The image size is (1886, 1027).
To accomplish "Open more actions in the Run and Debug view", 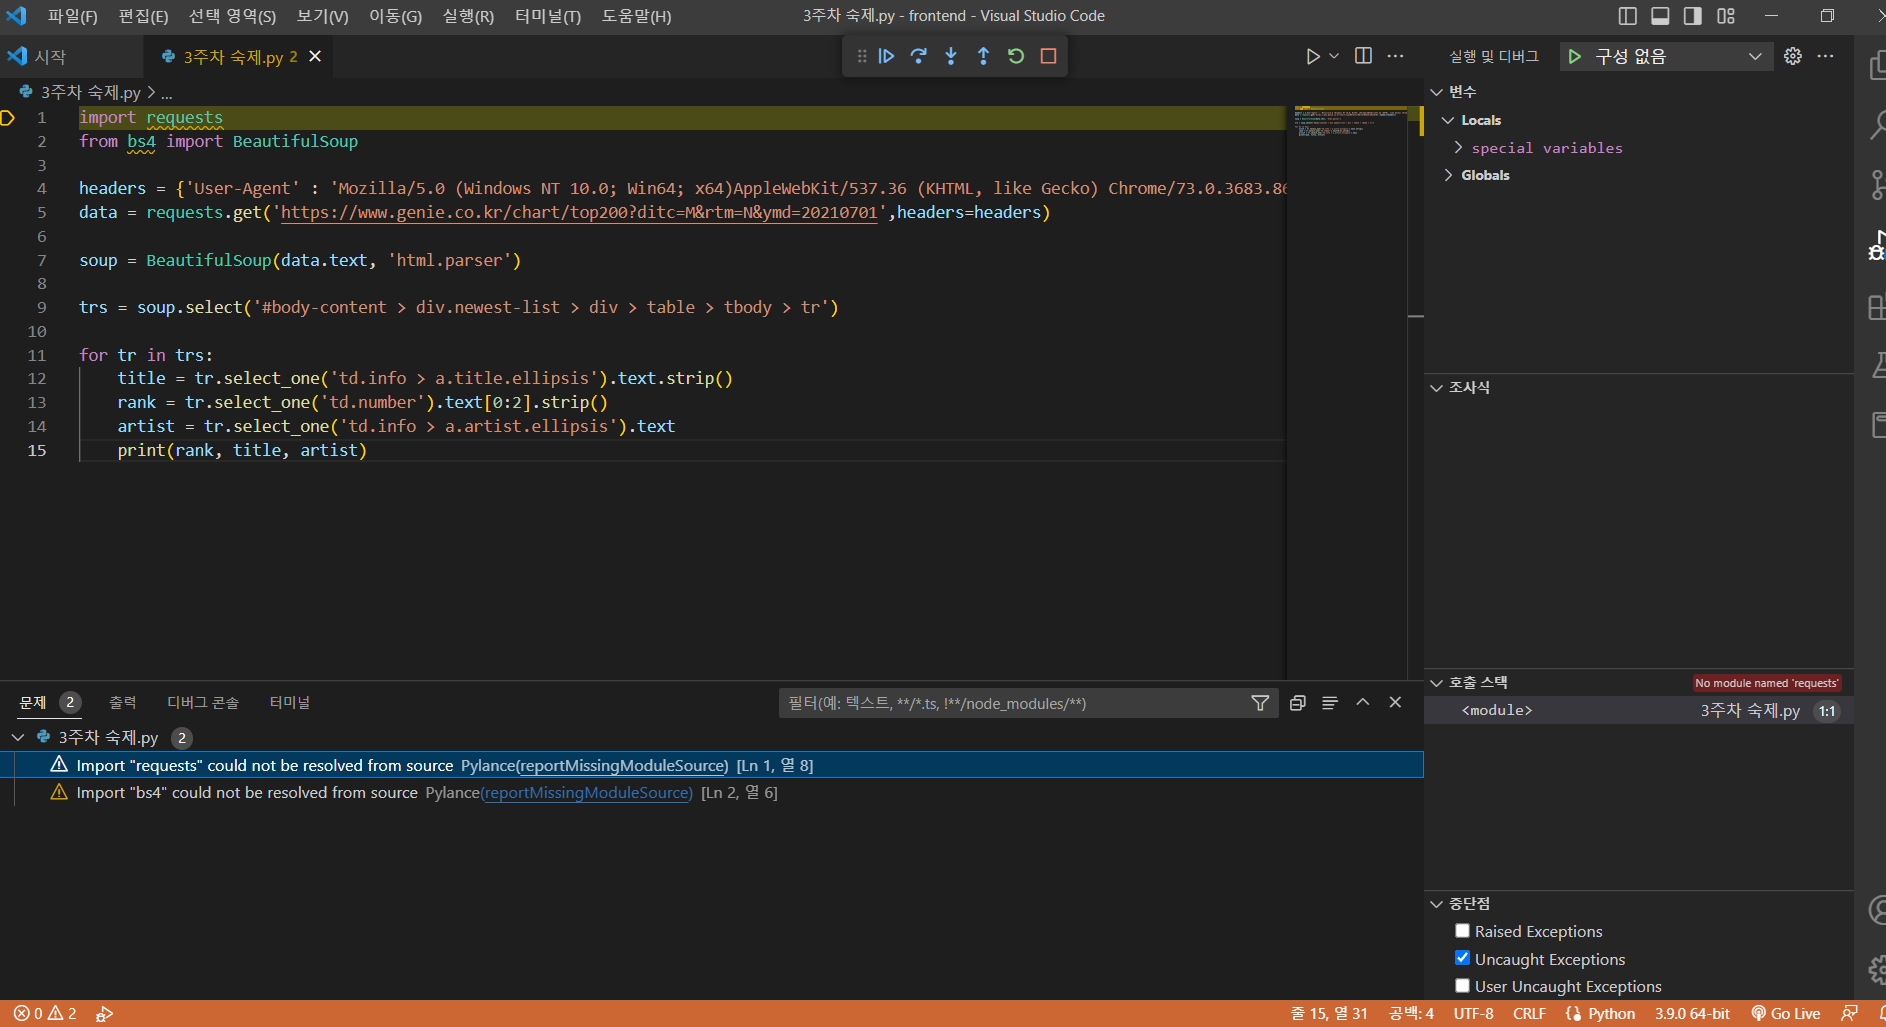I will [x=1825, y=56].
